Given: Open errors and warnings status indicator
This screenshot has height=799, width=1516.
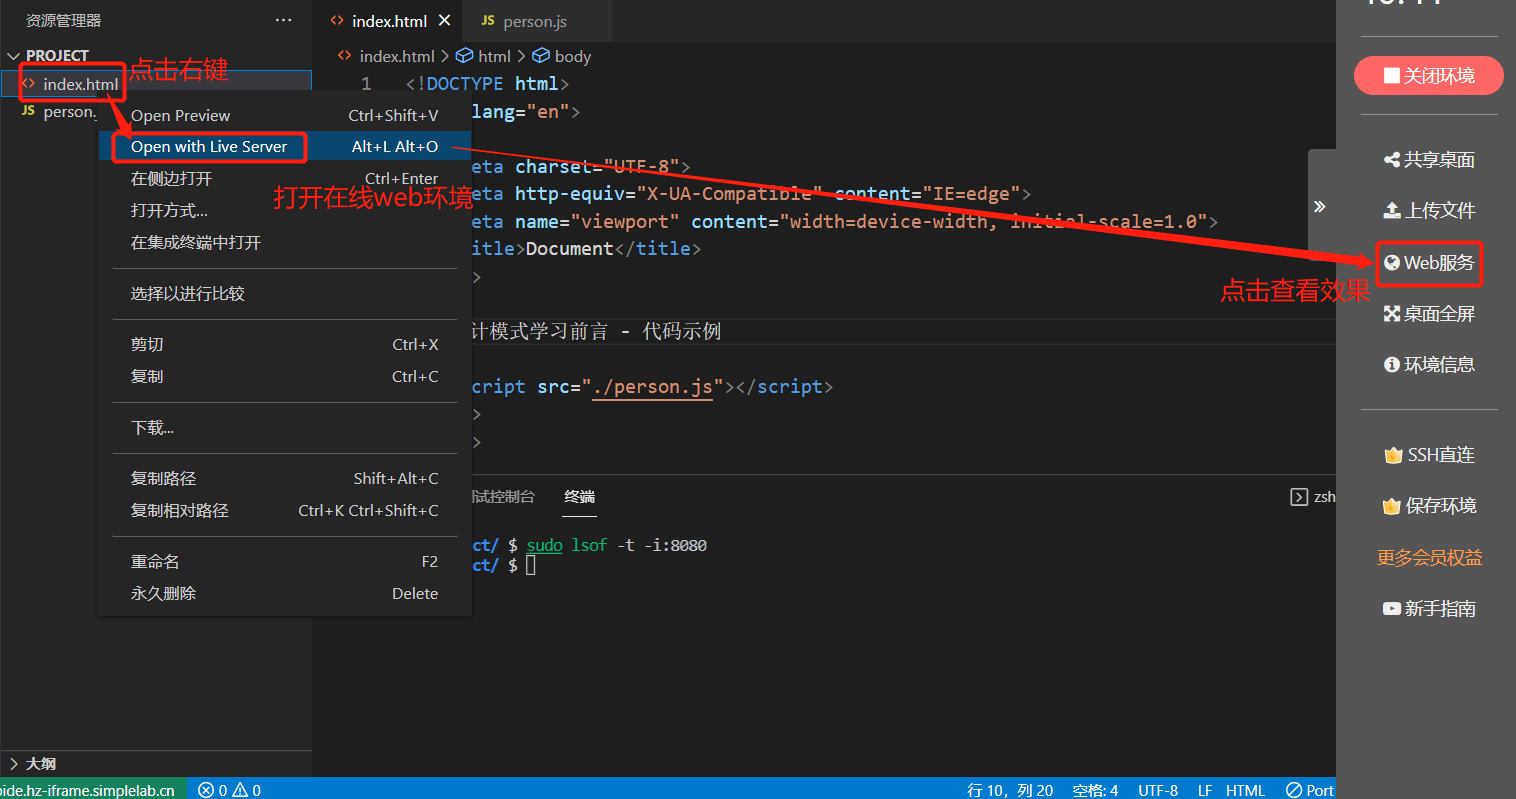Looking at the screenshot, I should (229, 789).
